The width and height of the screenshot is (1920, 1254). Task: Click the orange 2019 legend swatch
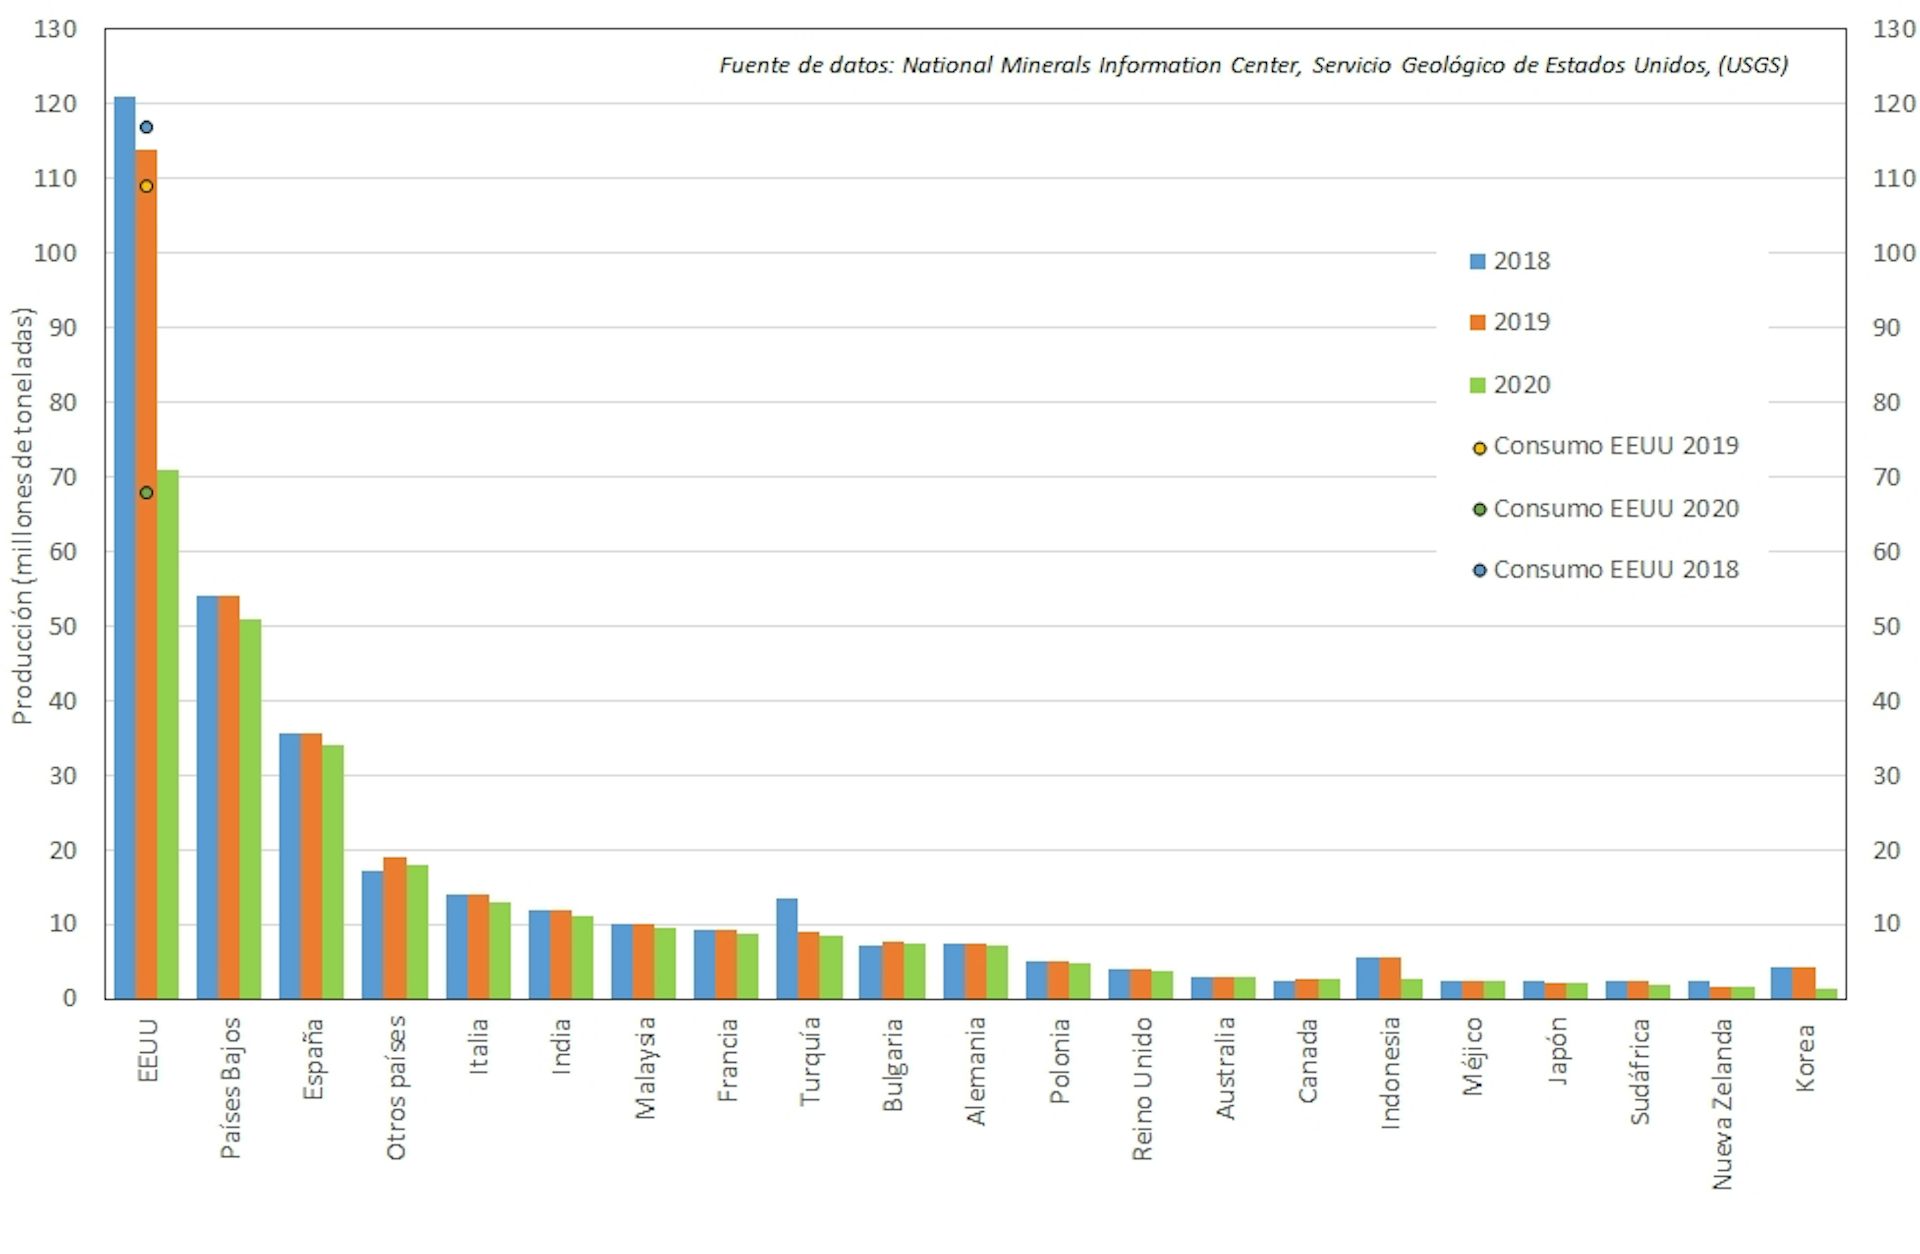(1477, 322)
